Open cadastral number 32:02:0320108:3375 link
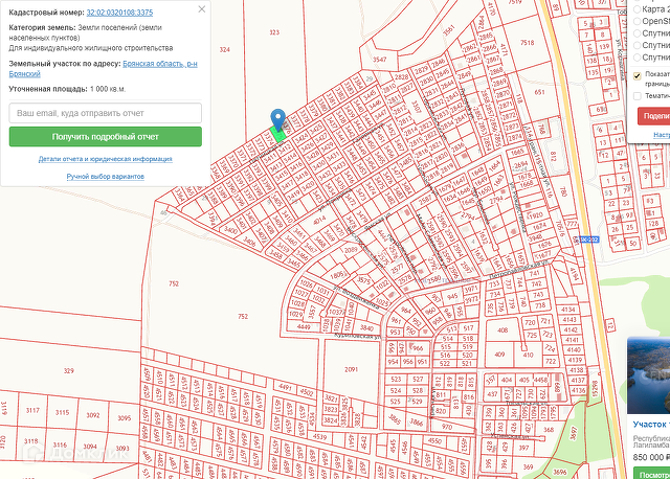The height and width of the screenshot is (479, 670). [x=120, y=12]
